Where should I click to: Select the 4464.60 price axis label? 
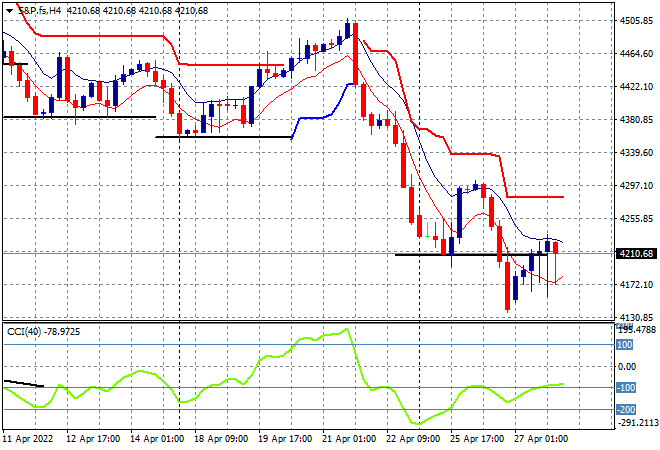(636, 53)
